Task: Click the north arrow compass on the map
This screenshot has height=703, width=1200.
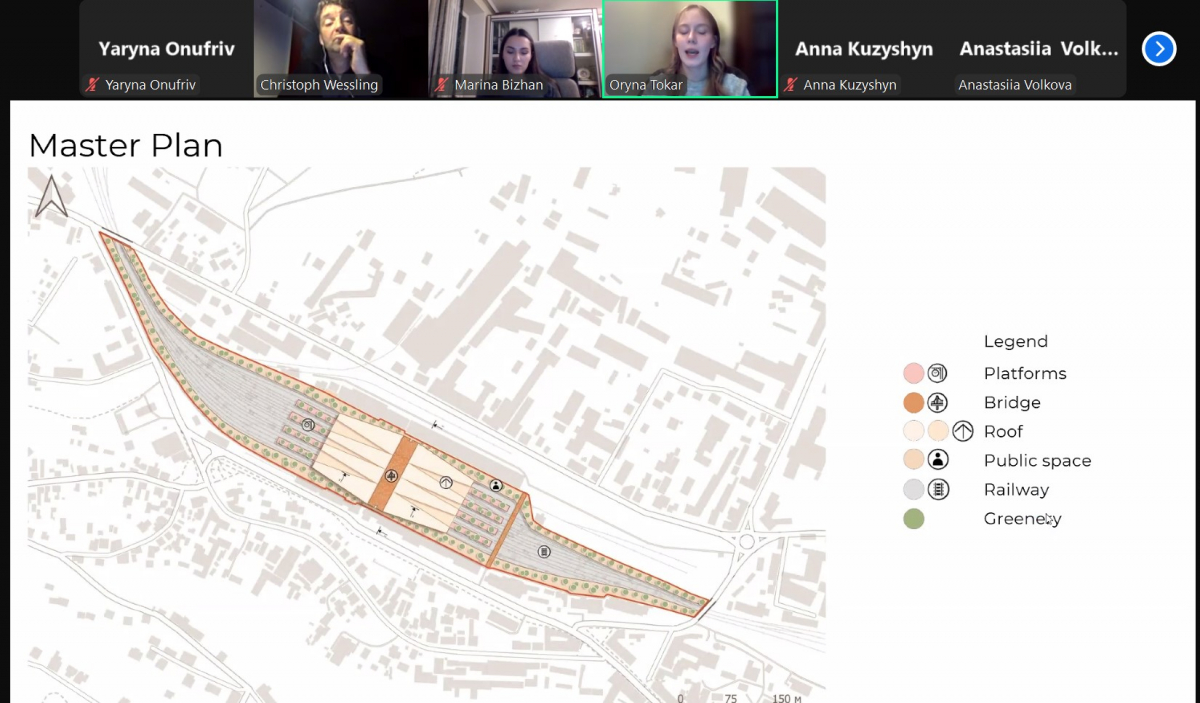Action: [x=51, y=196]
